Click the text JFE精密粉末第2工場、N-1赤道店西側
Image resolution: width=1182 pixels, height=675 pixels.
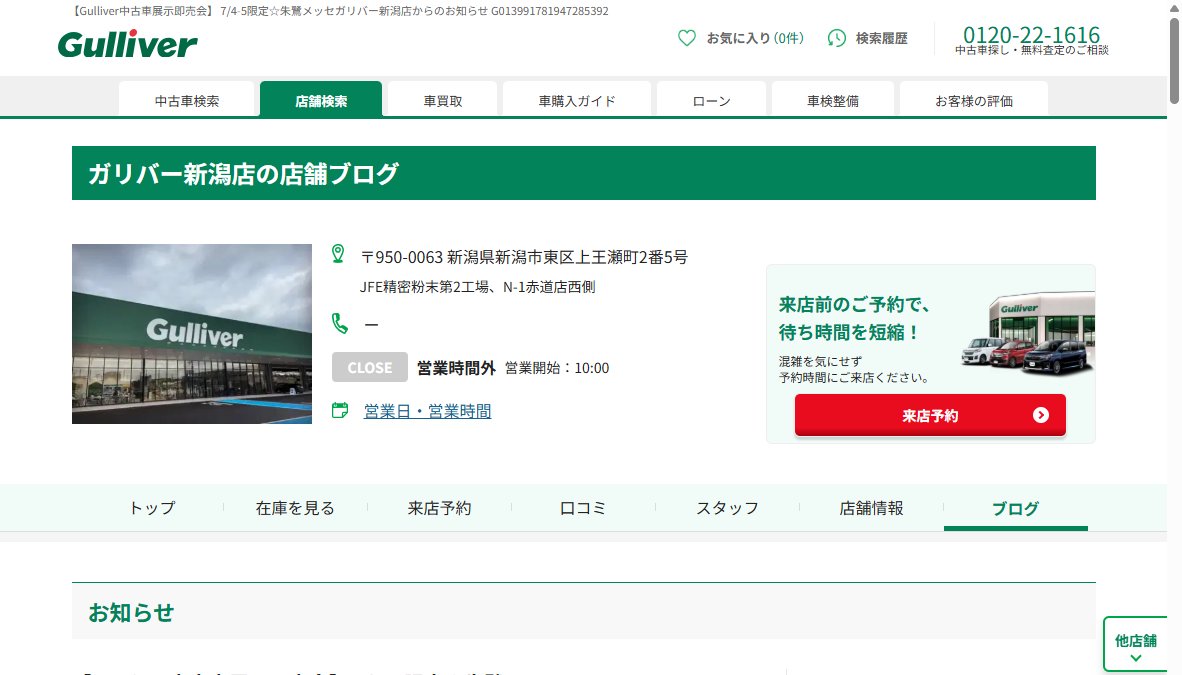pyautogui.click(x=478, y=287)
